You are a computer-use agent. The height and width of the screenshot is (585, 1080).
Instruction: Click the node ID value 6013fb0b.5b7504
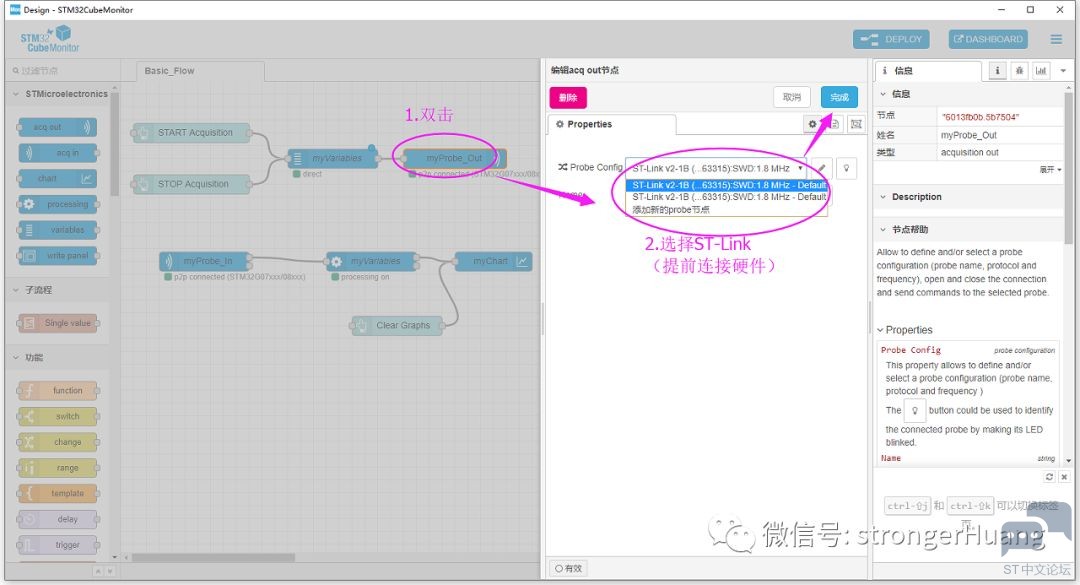pos(980,117)
